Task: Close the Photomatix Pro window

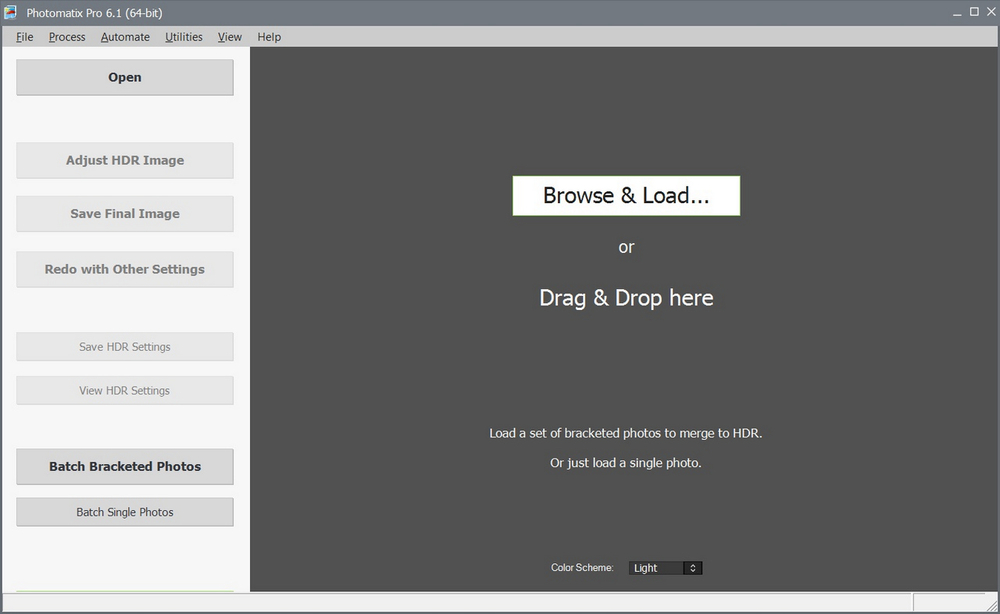Action: coord(992,12)
